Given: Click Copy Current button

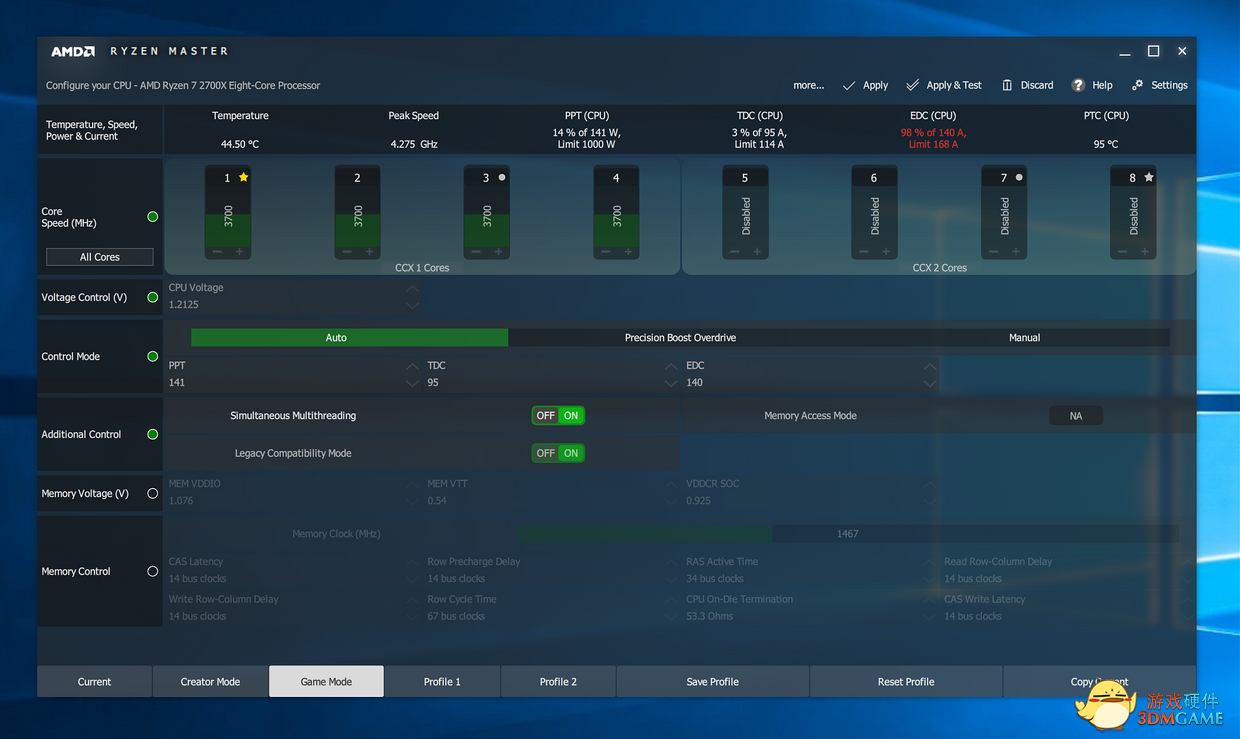Looking at the screenshot, I should (x=1099, y=681).
